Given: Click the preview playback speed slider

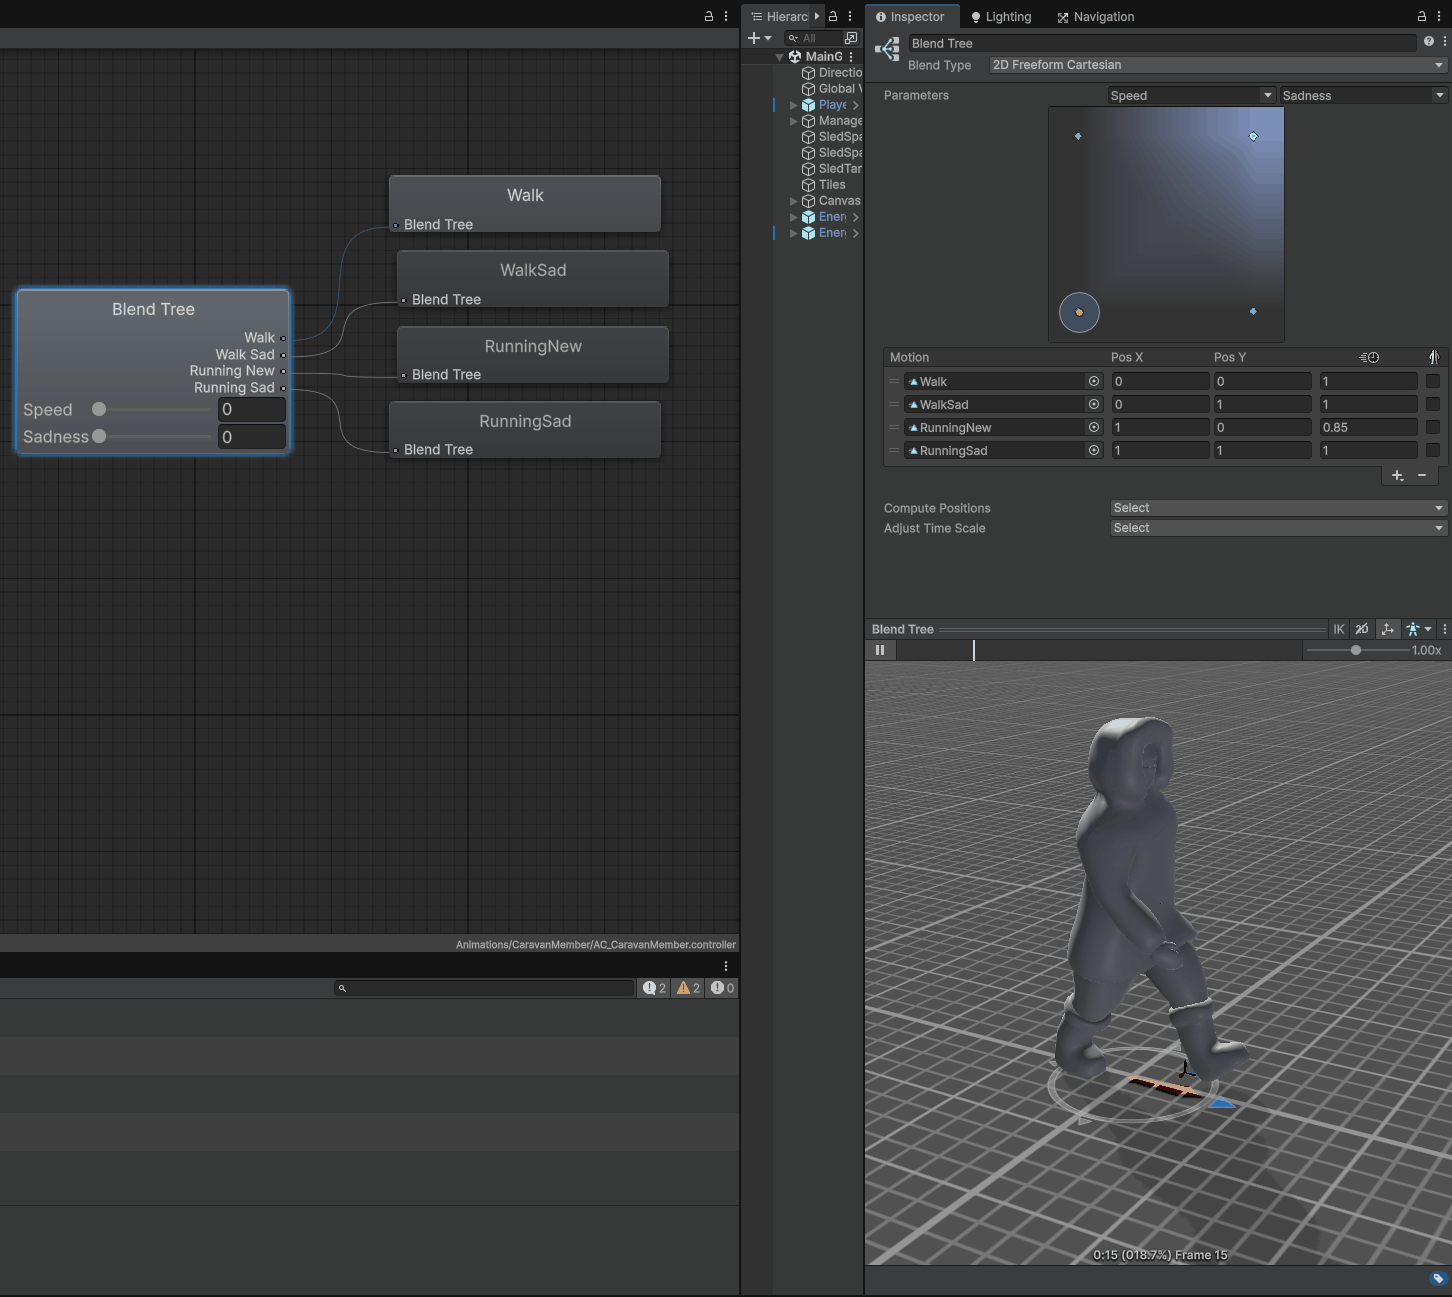Looking at the screenshot, I should click(x=1355, y=650).
